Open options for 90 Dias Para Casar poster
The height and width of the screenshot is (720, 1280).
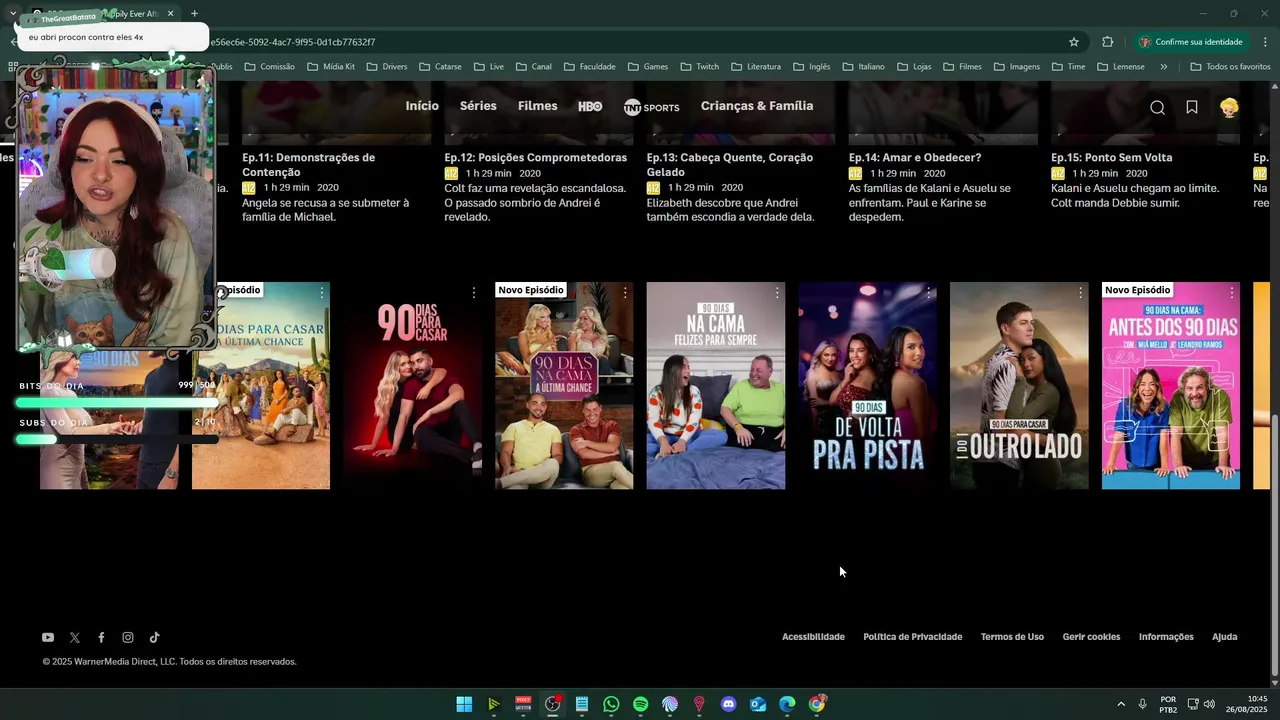click(473, 293)
